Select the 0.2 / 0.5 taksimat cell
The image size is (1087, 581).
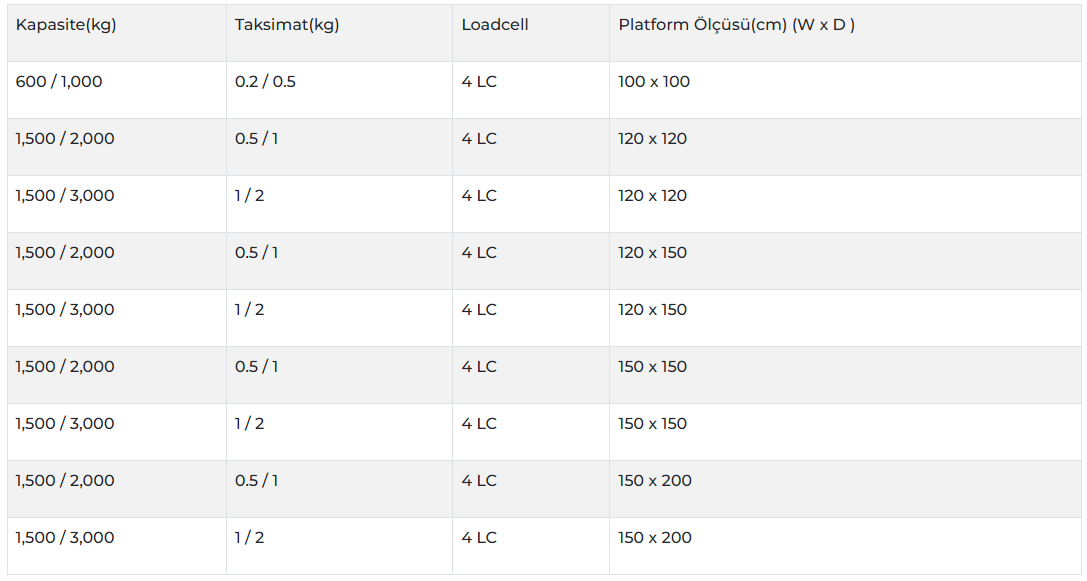[265, 82]
